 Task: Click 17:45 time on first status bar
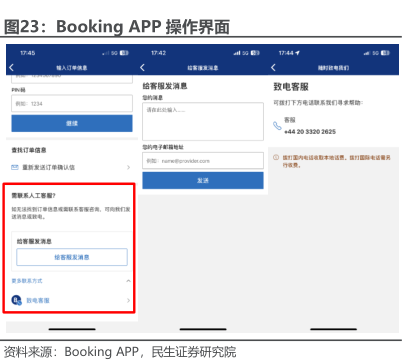pos(28,53)
